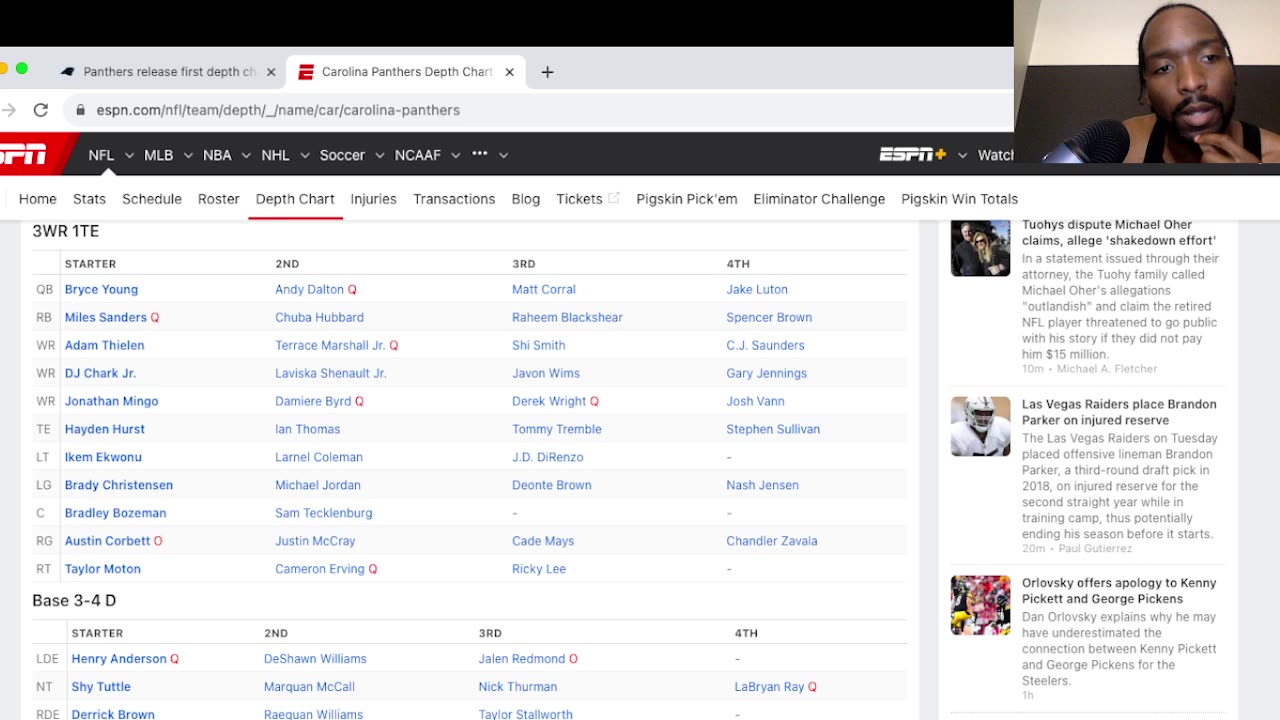
Task: Close the Carolina Panthers Depth Chart tab
Action: coord(509,72)
